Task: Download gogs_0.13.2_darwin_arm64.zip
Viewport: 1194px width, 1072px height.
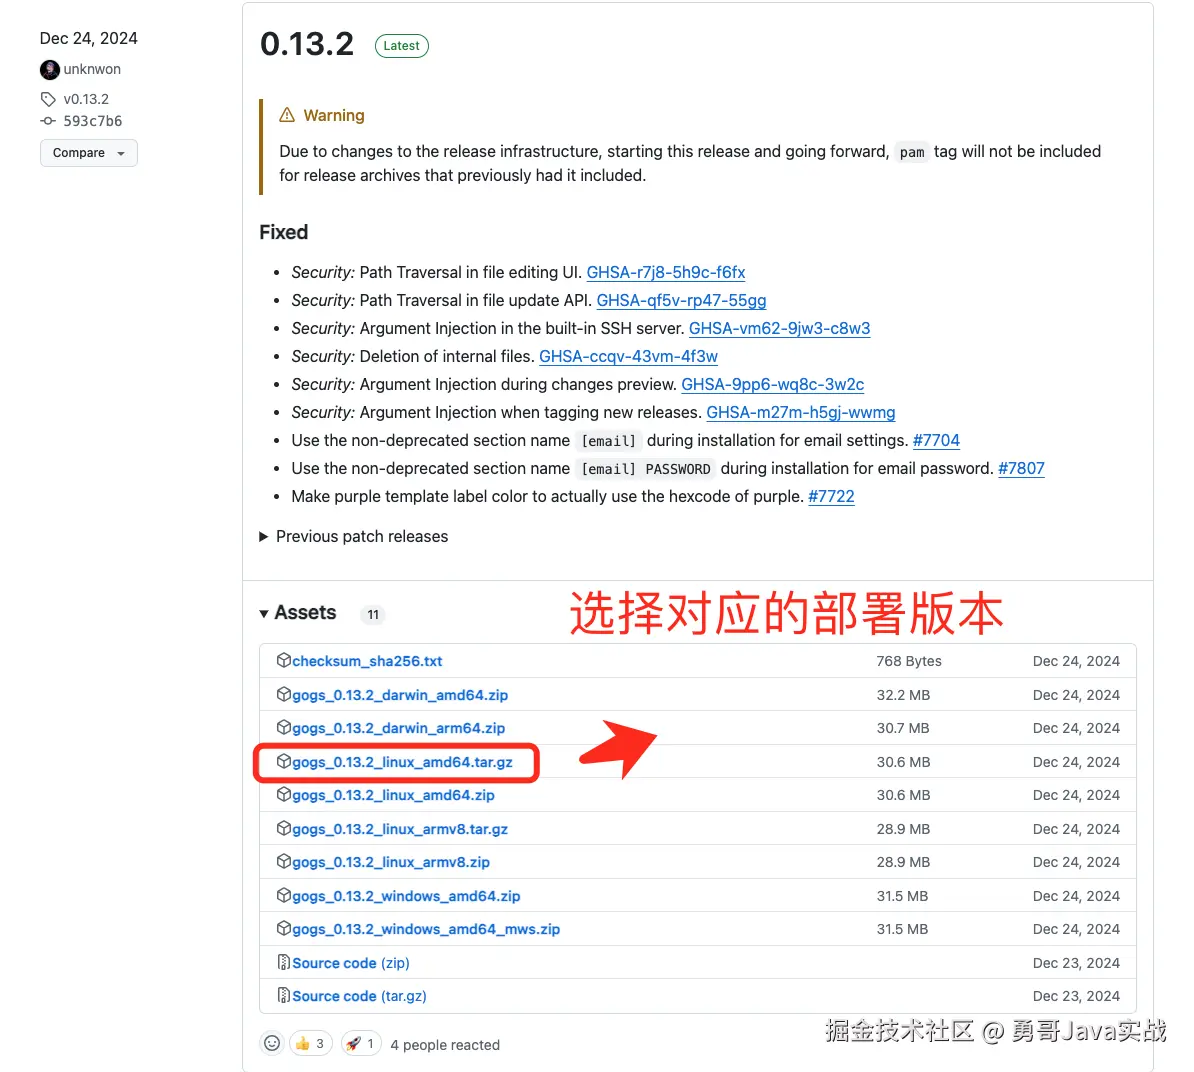Action: [398, 728]
